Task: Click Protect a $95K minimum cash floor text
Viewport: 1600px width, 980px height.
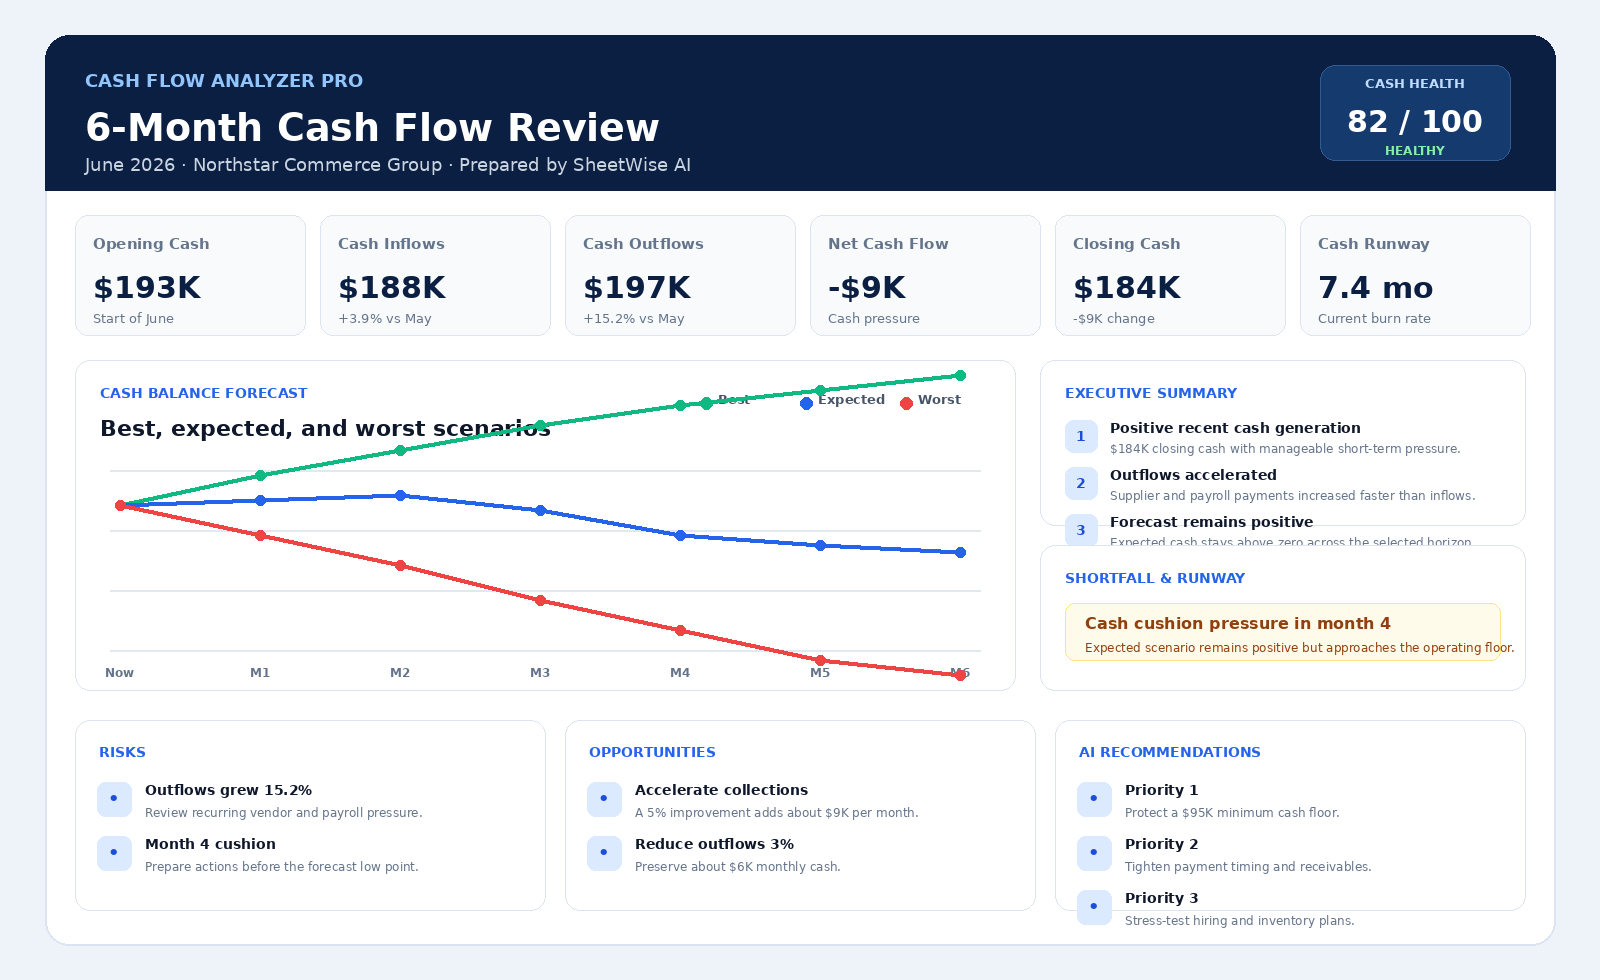Action: click(1232, 813)
